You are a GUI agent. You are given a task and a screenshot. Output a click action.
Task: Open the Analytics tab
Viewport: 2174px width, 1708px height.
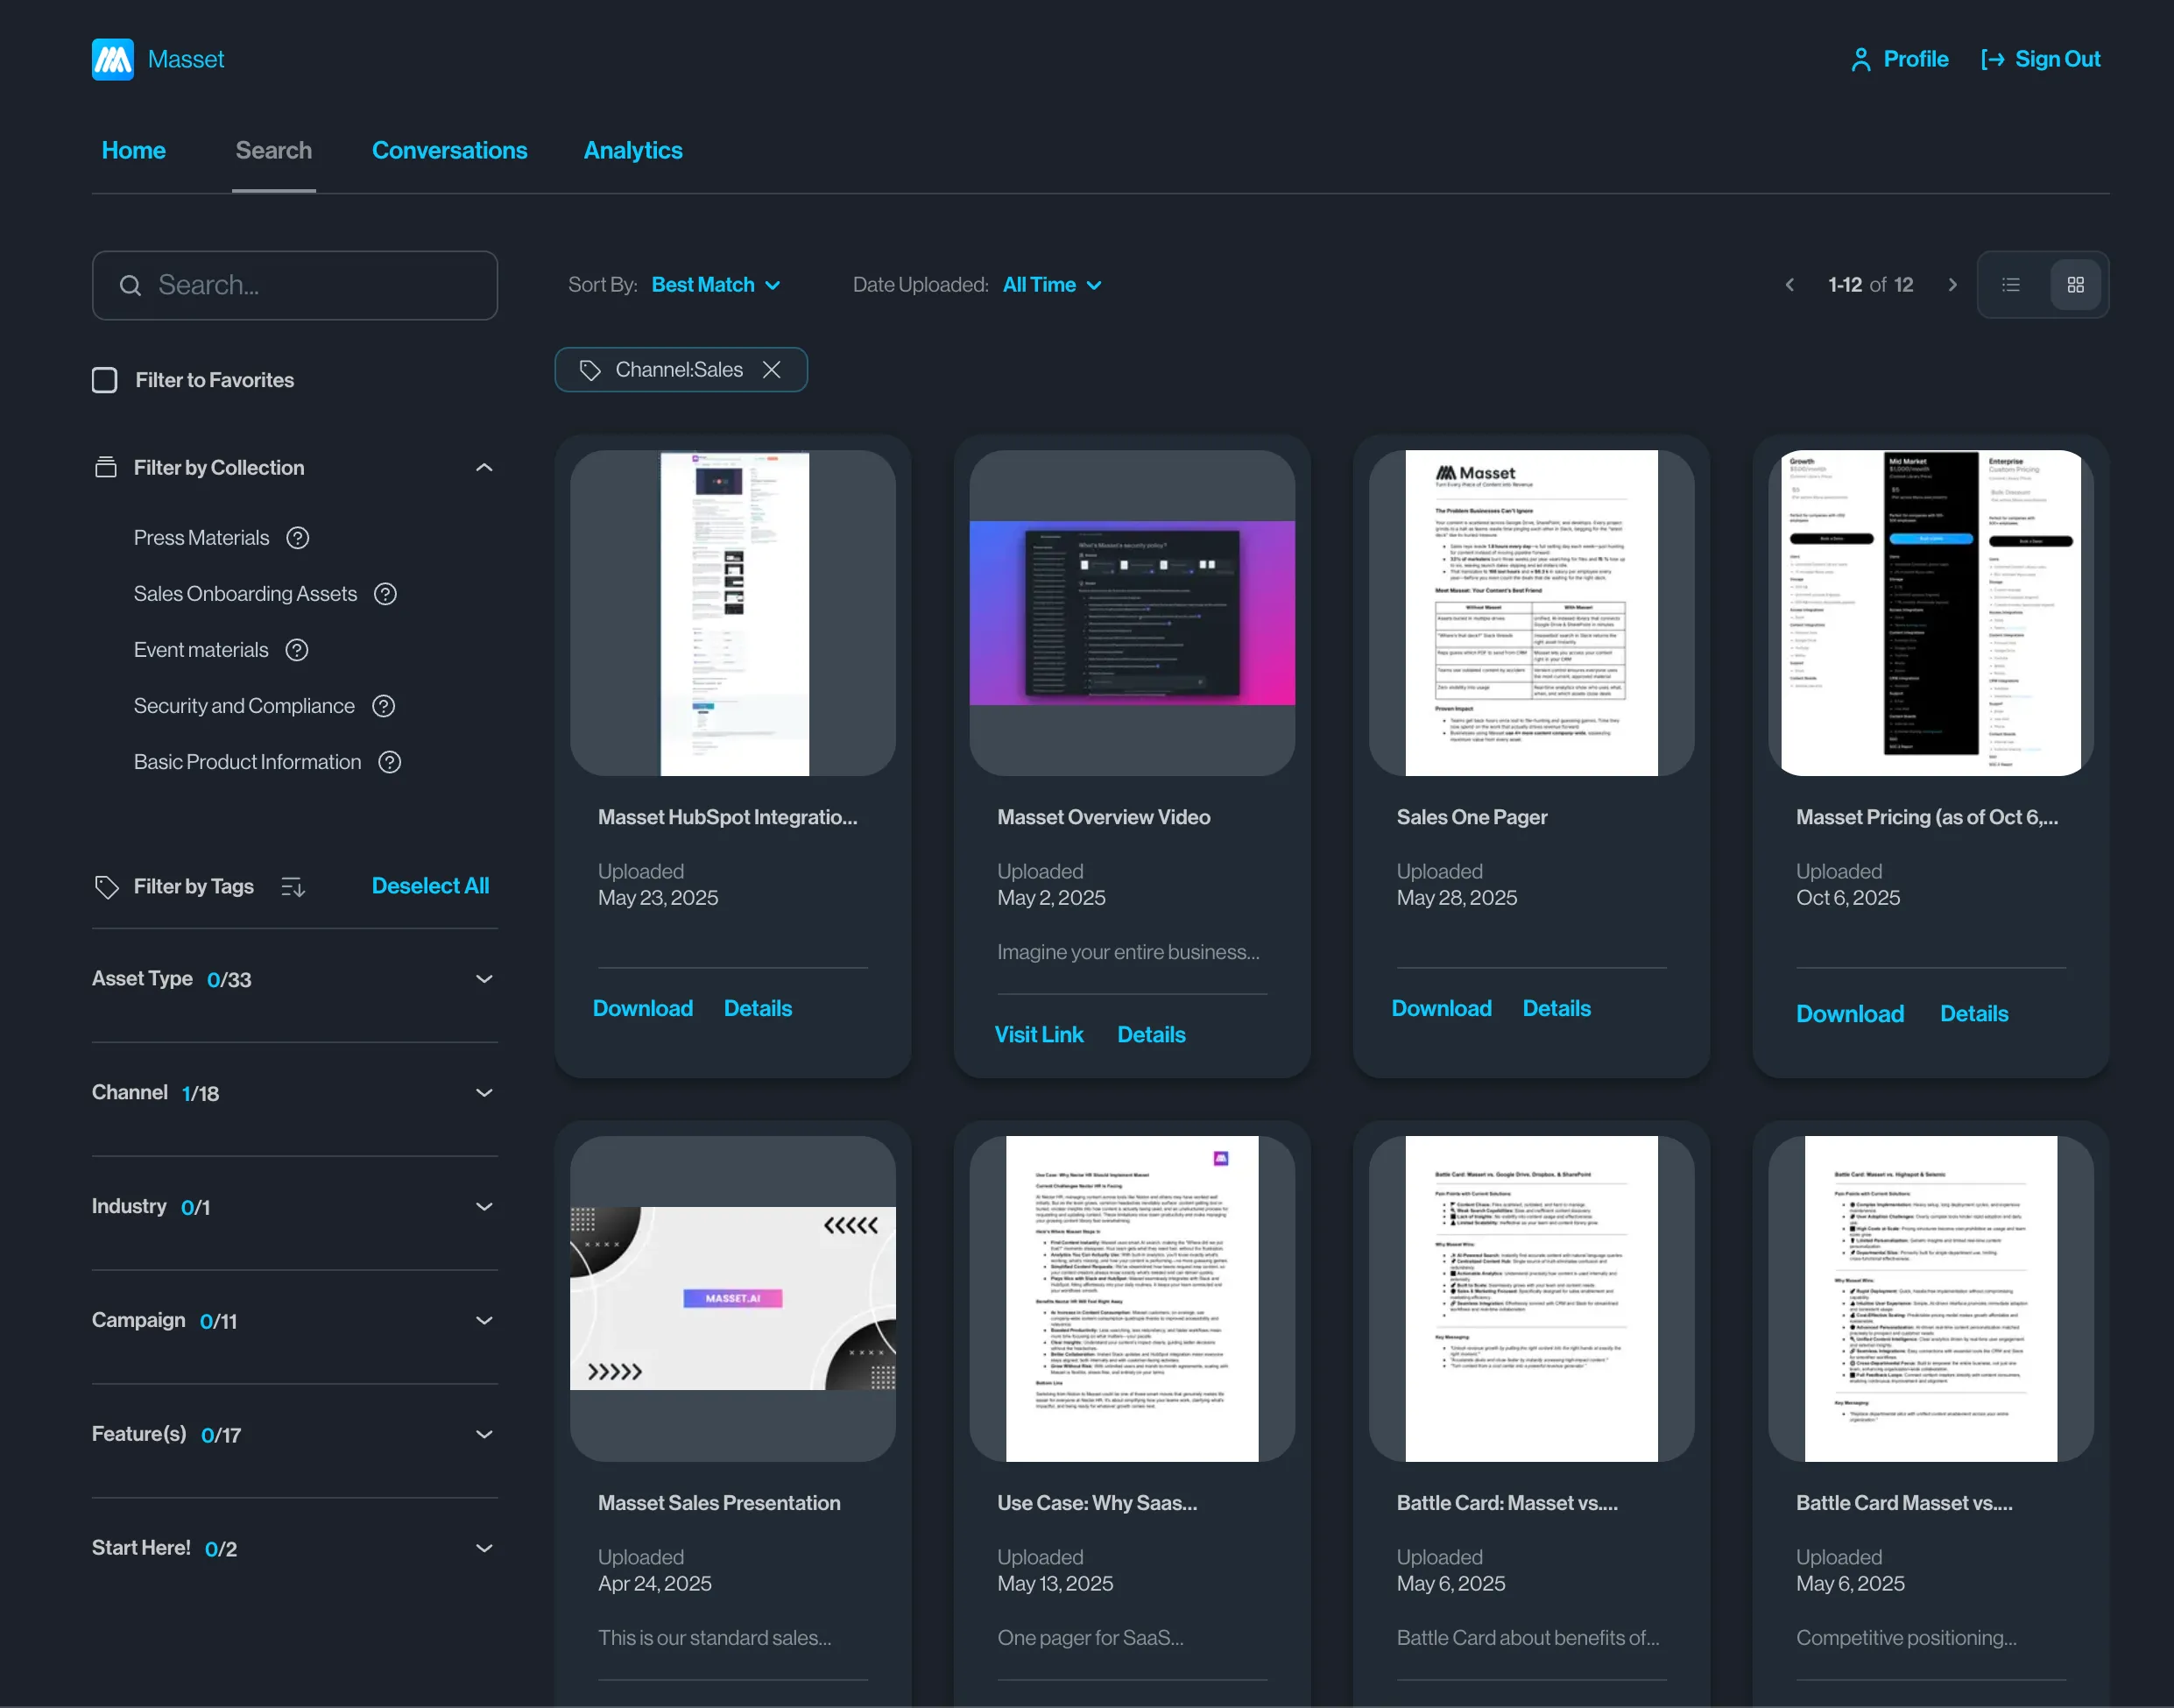(632, 150)
